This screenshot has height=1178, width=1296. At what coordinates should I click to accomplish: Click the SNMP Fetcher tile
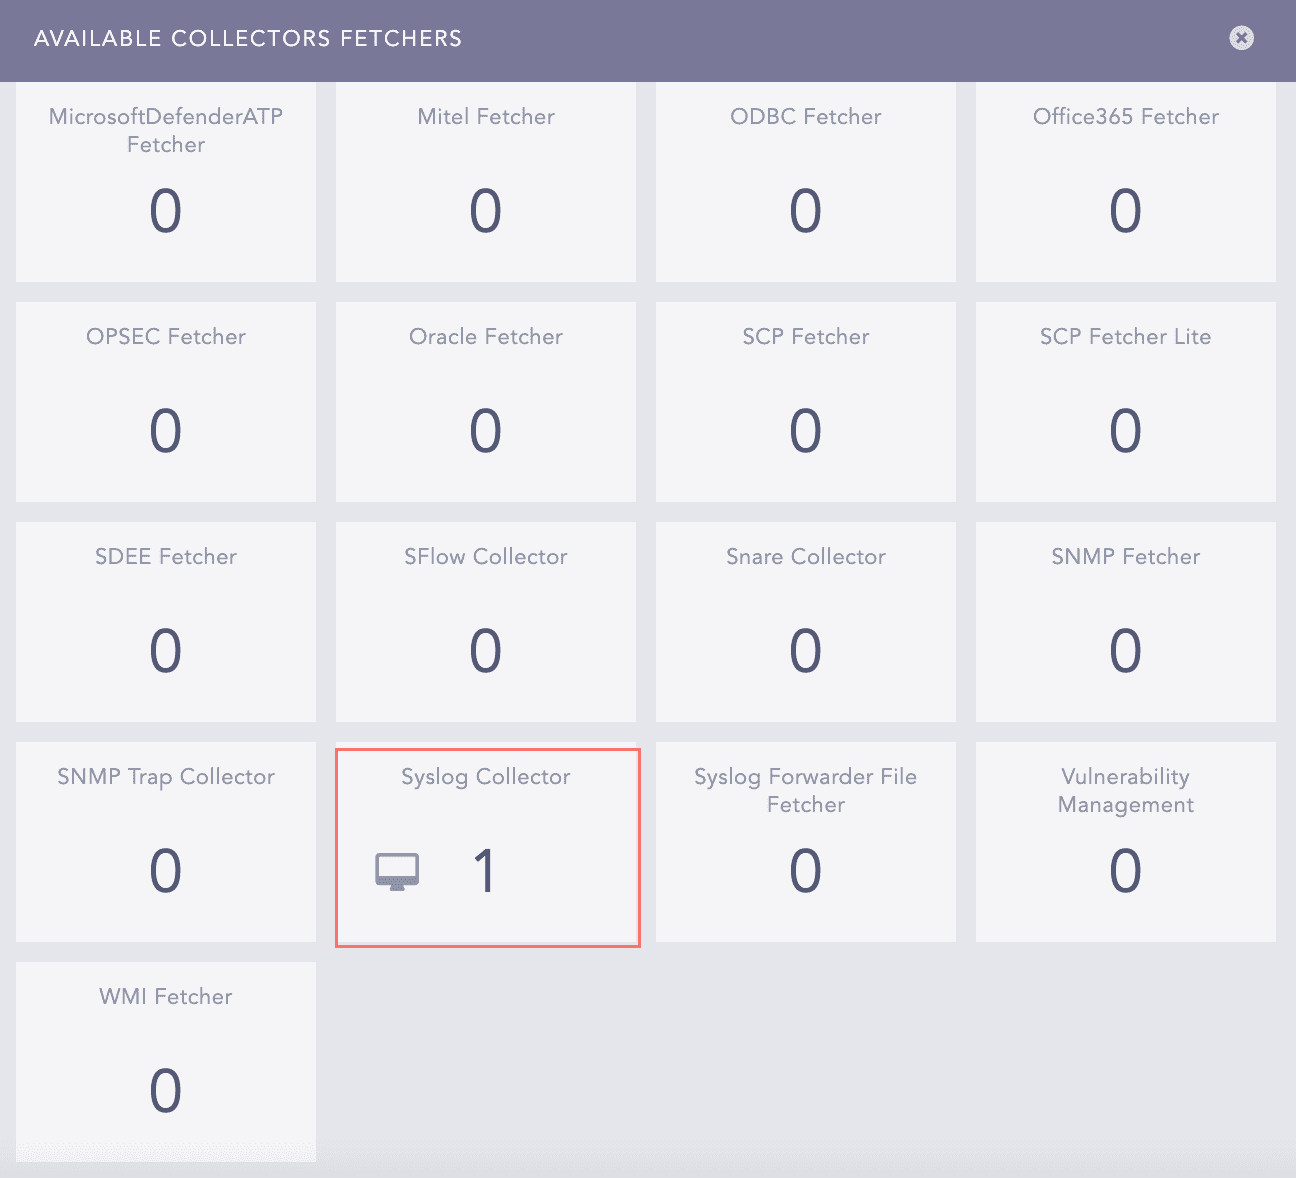(1125, 622)
